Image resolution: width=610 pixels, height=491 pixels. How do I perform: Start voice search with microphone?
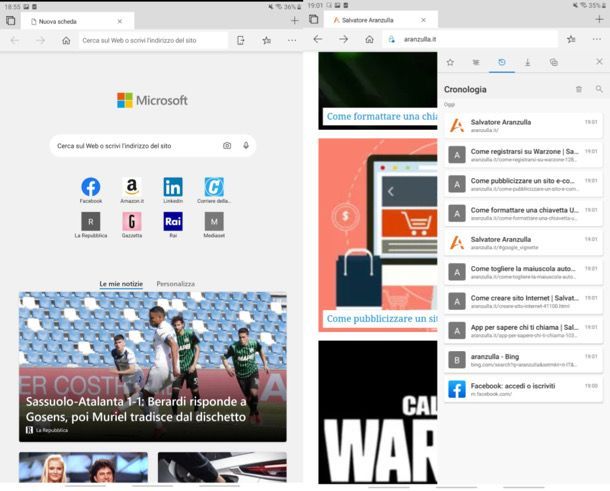[246, 146]
